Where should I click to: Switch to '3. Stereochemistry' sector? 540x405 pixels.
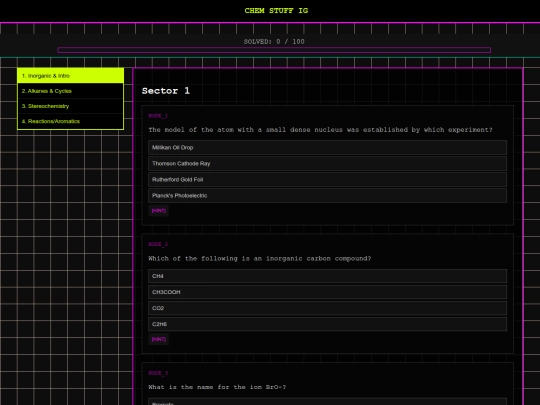tap(71, 106)
